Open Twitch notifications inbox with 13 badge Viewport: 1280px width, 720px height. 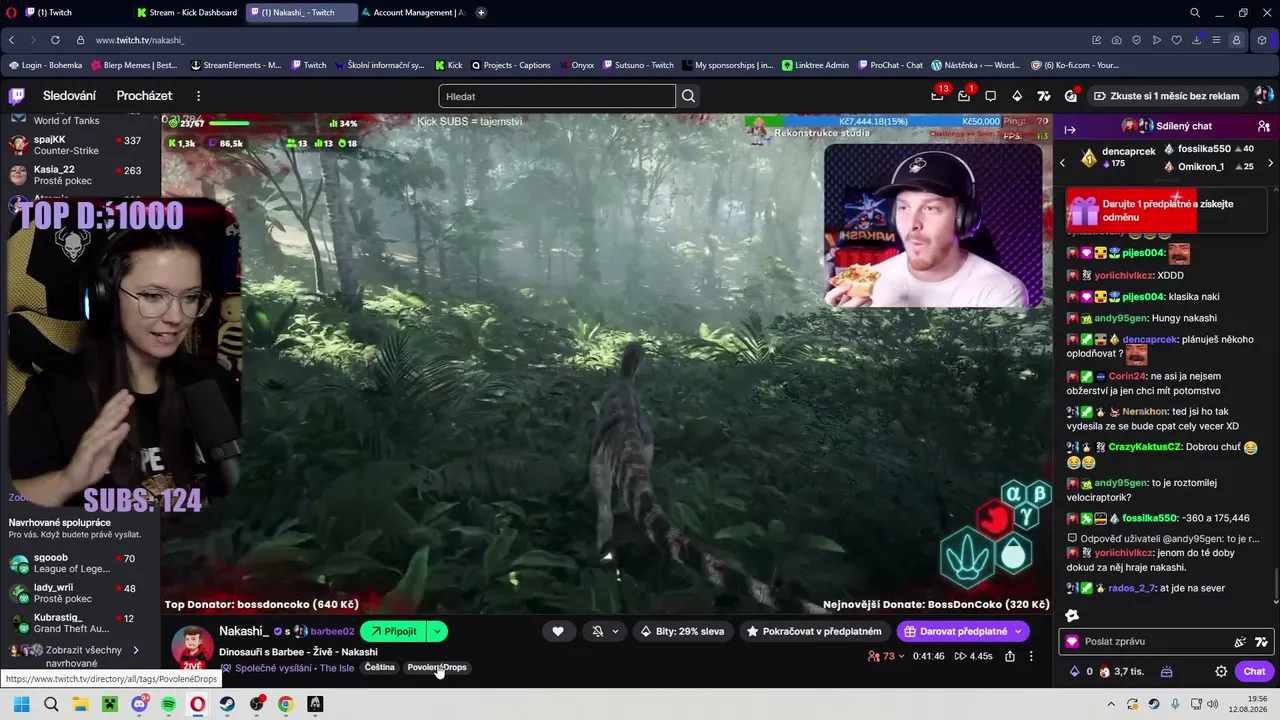pos(938,96)
